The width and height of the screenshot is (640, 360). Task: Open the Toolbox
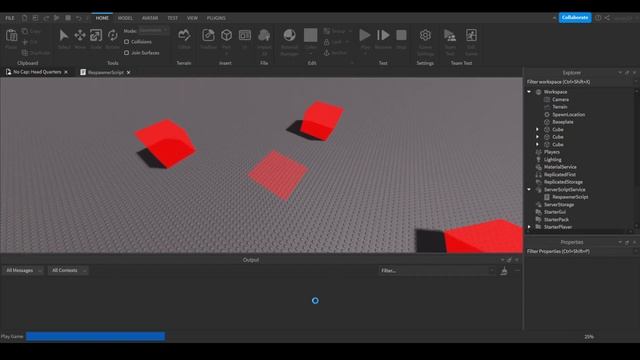[208, 36]
